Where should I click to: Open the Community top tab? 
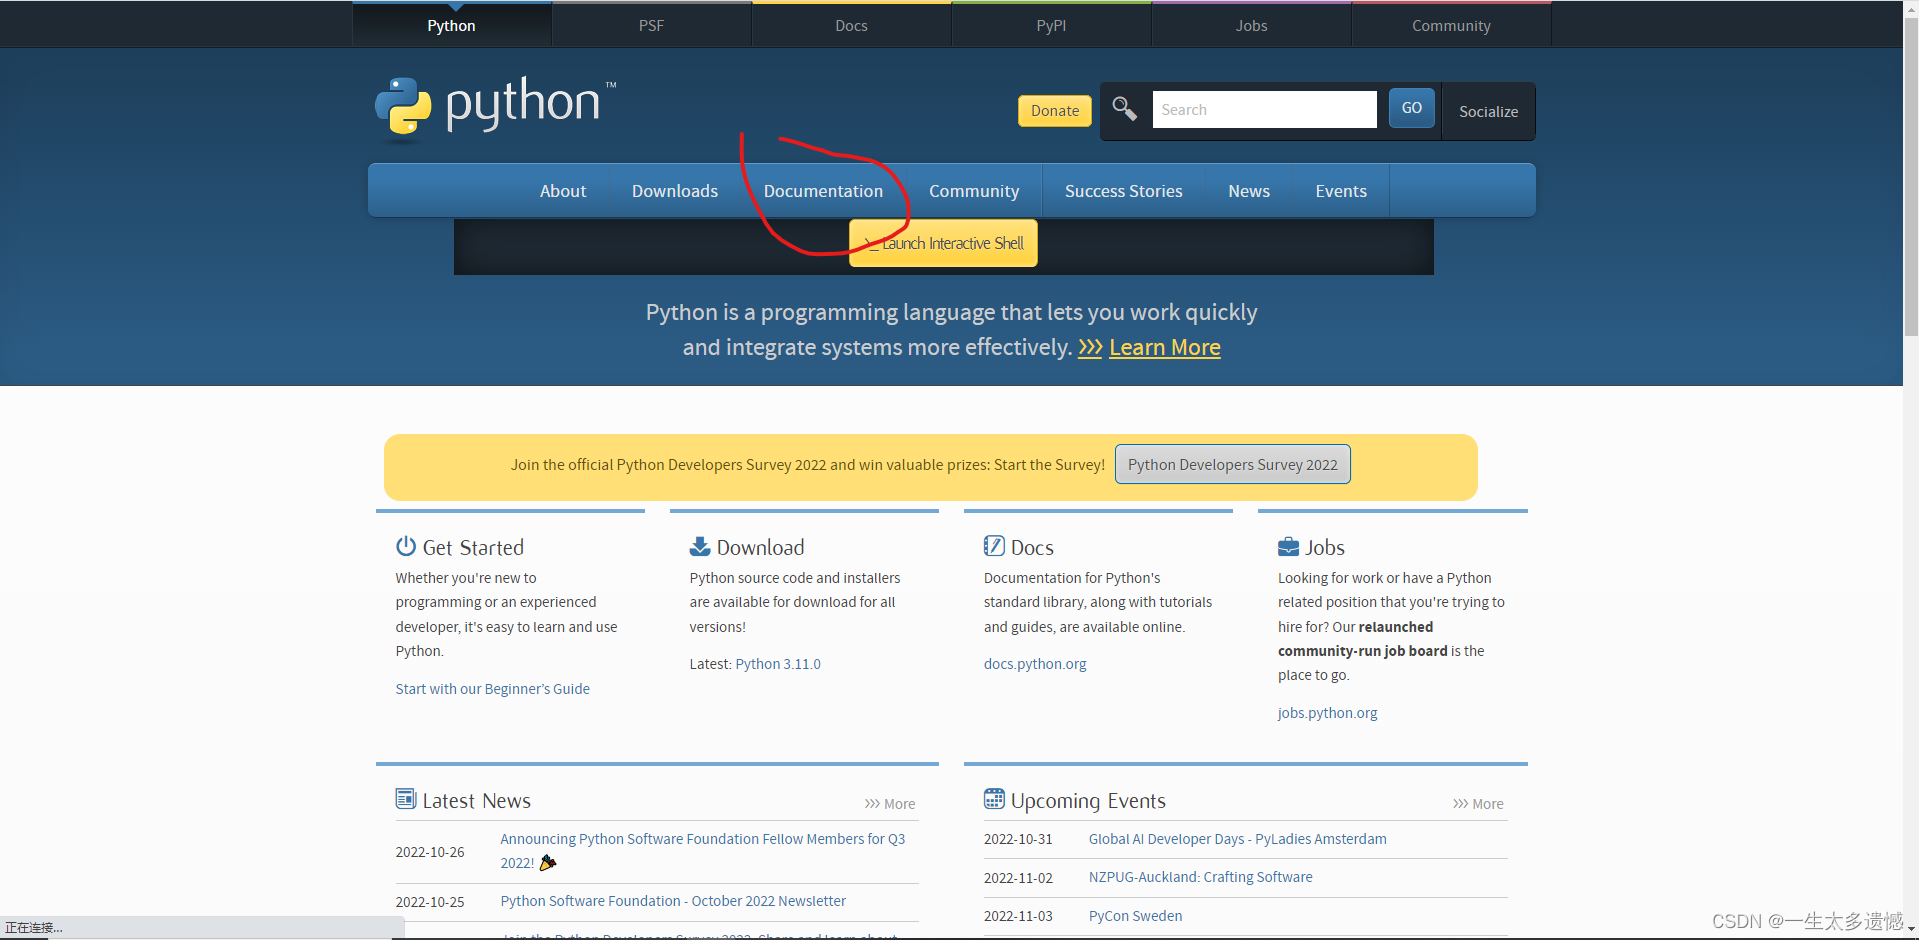point(1451,25)
